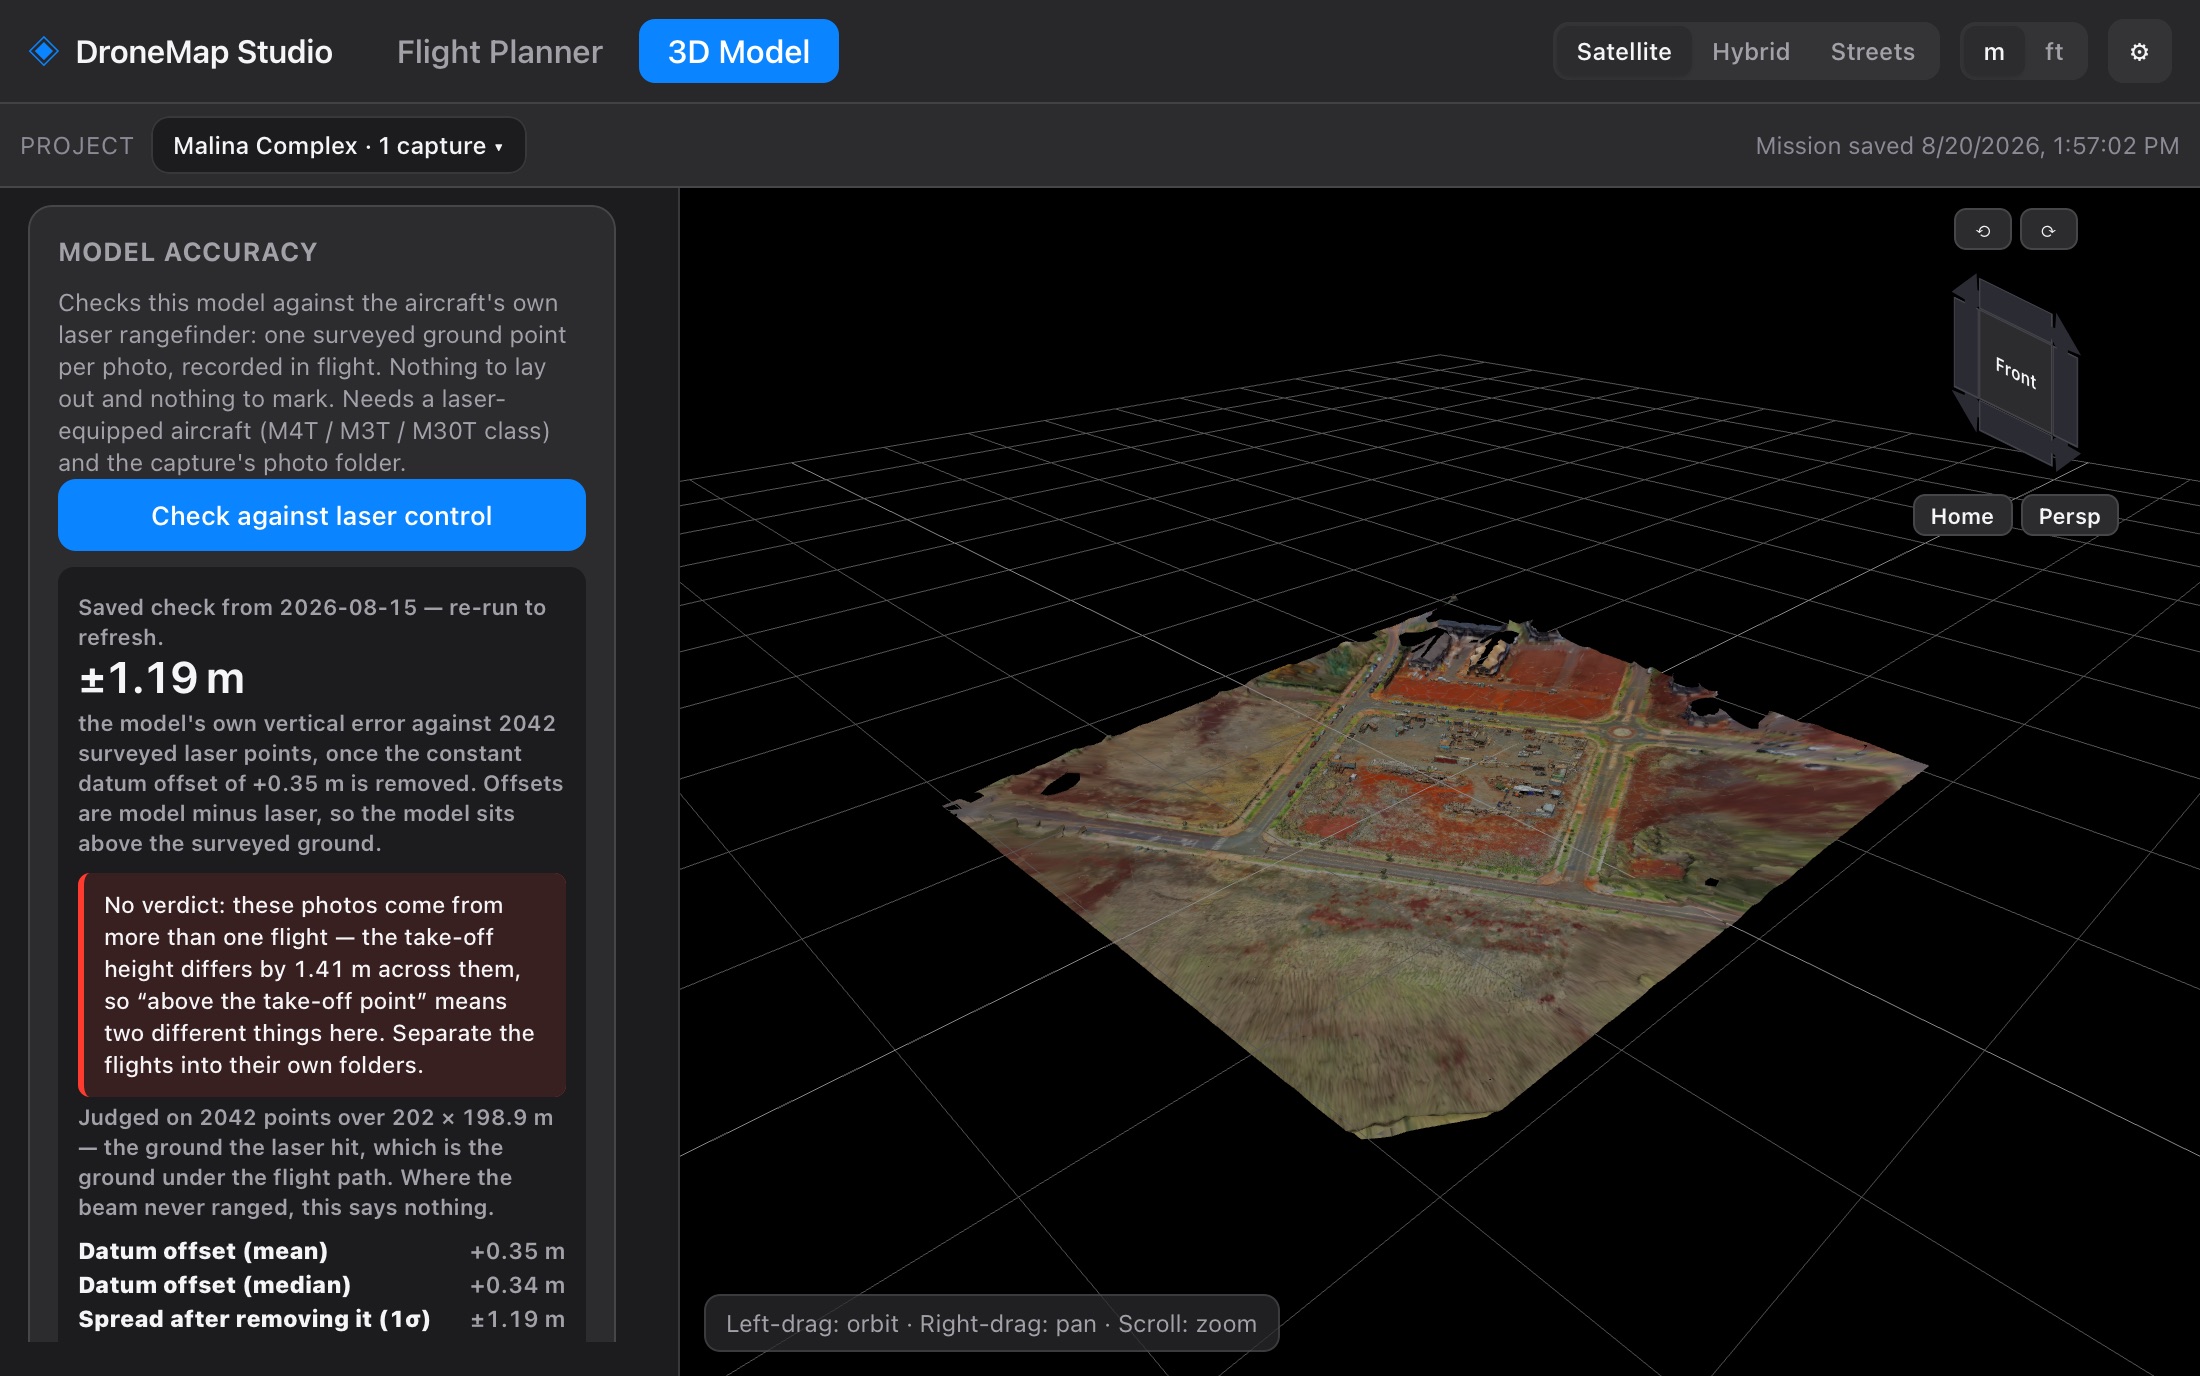Screen dimensions: 2200x1376
Task: Open the settings gear icon
Action: point(2139,52)
